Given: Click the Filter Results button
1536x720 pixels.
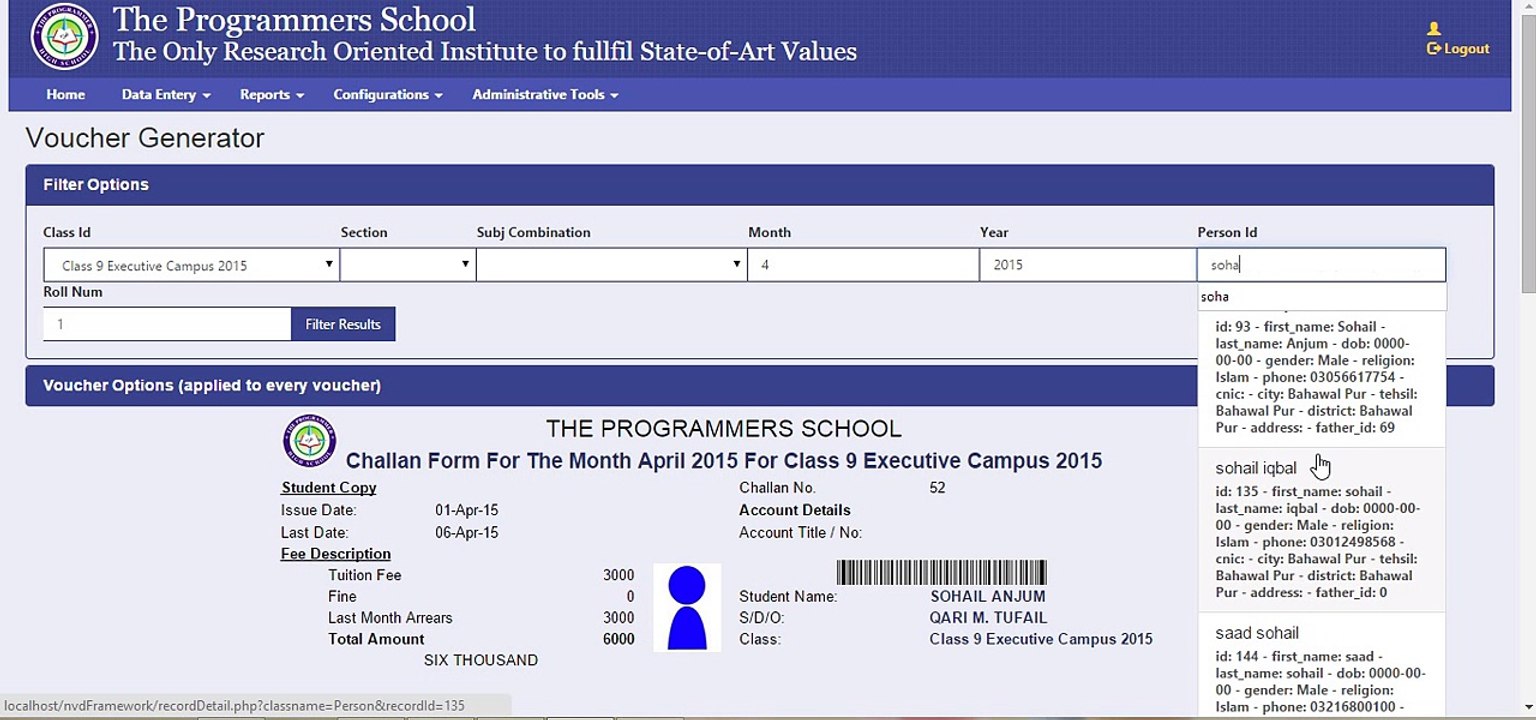Looking at the screenshot, I should (343, 324).
